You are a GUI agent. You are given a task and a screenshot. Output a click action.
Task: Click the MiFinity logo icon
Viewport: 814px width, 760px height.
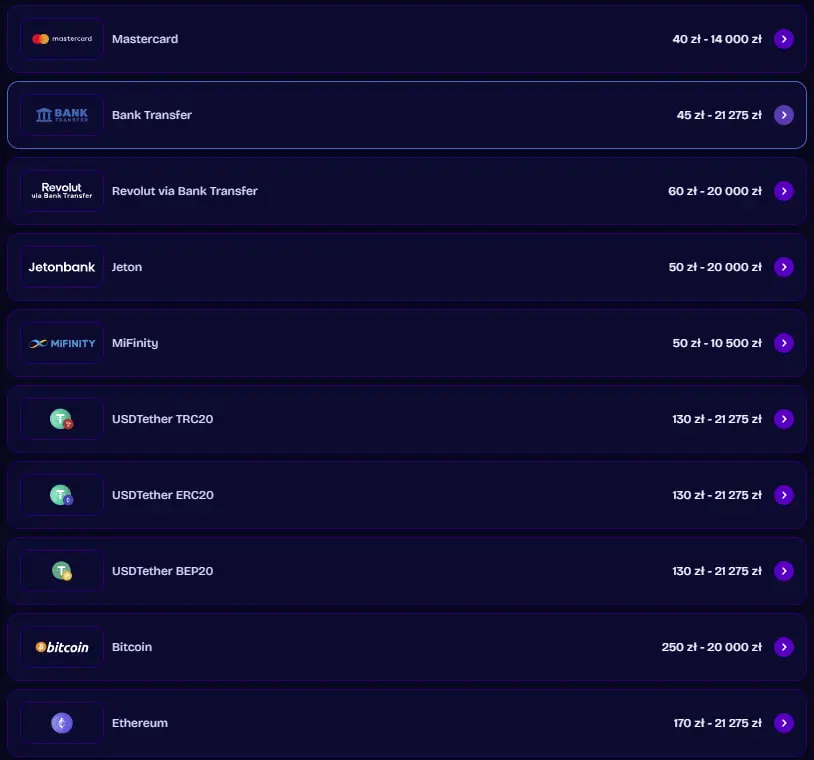pos(62,343)
